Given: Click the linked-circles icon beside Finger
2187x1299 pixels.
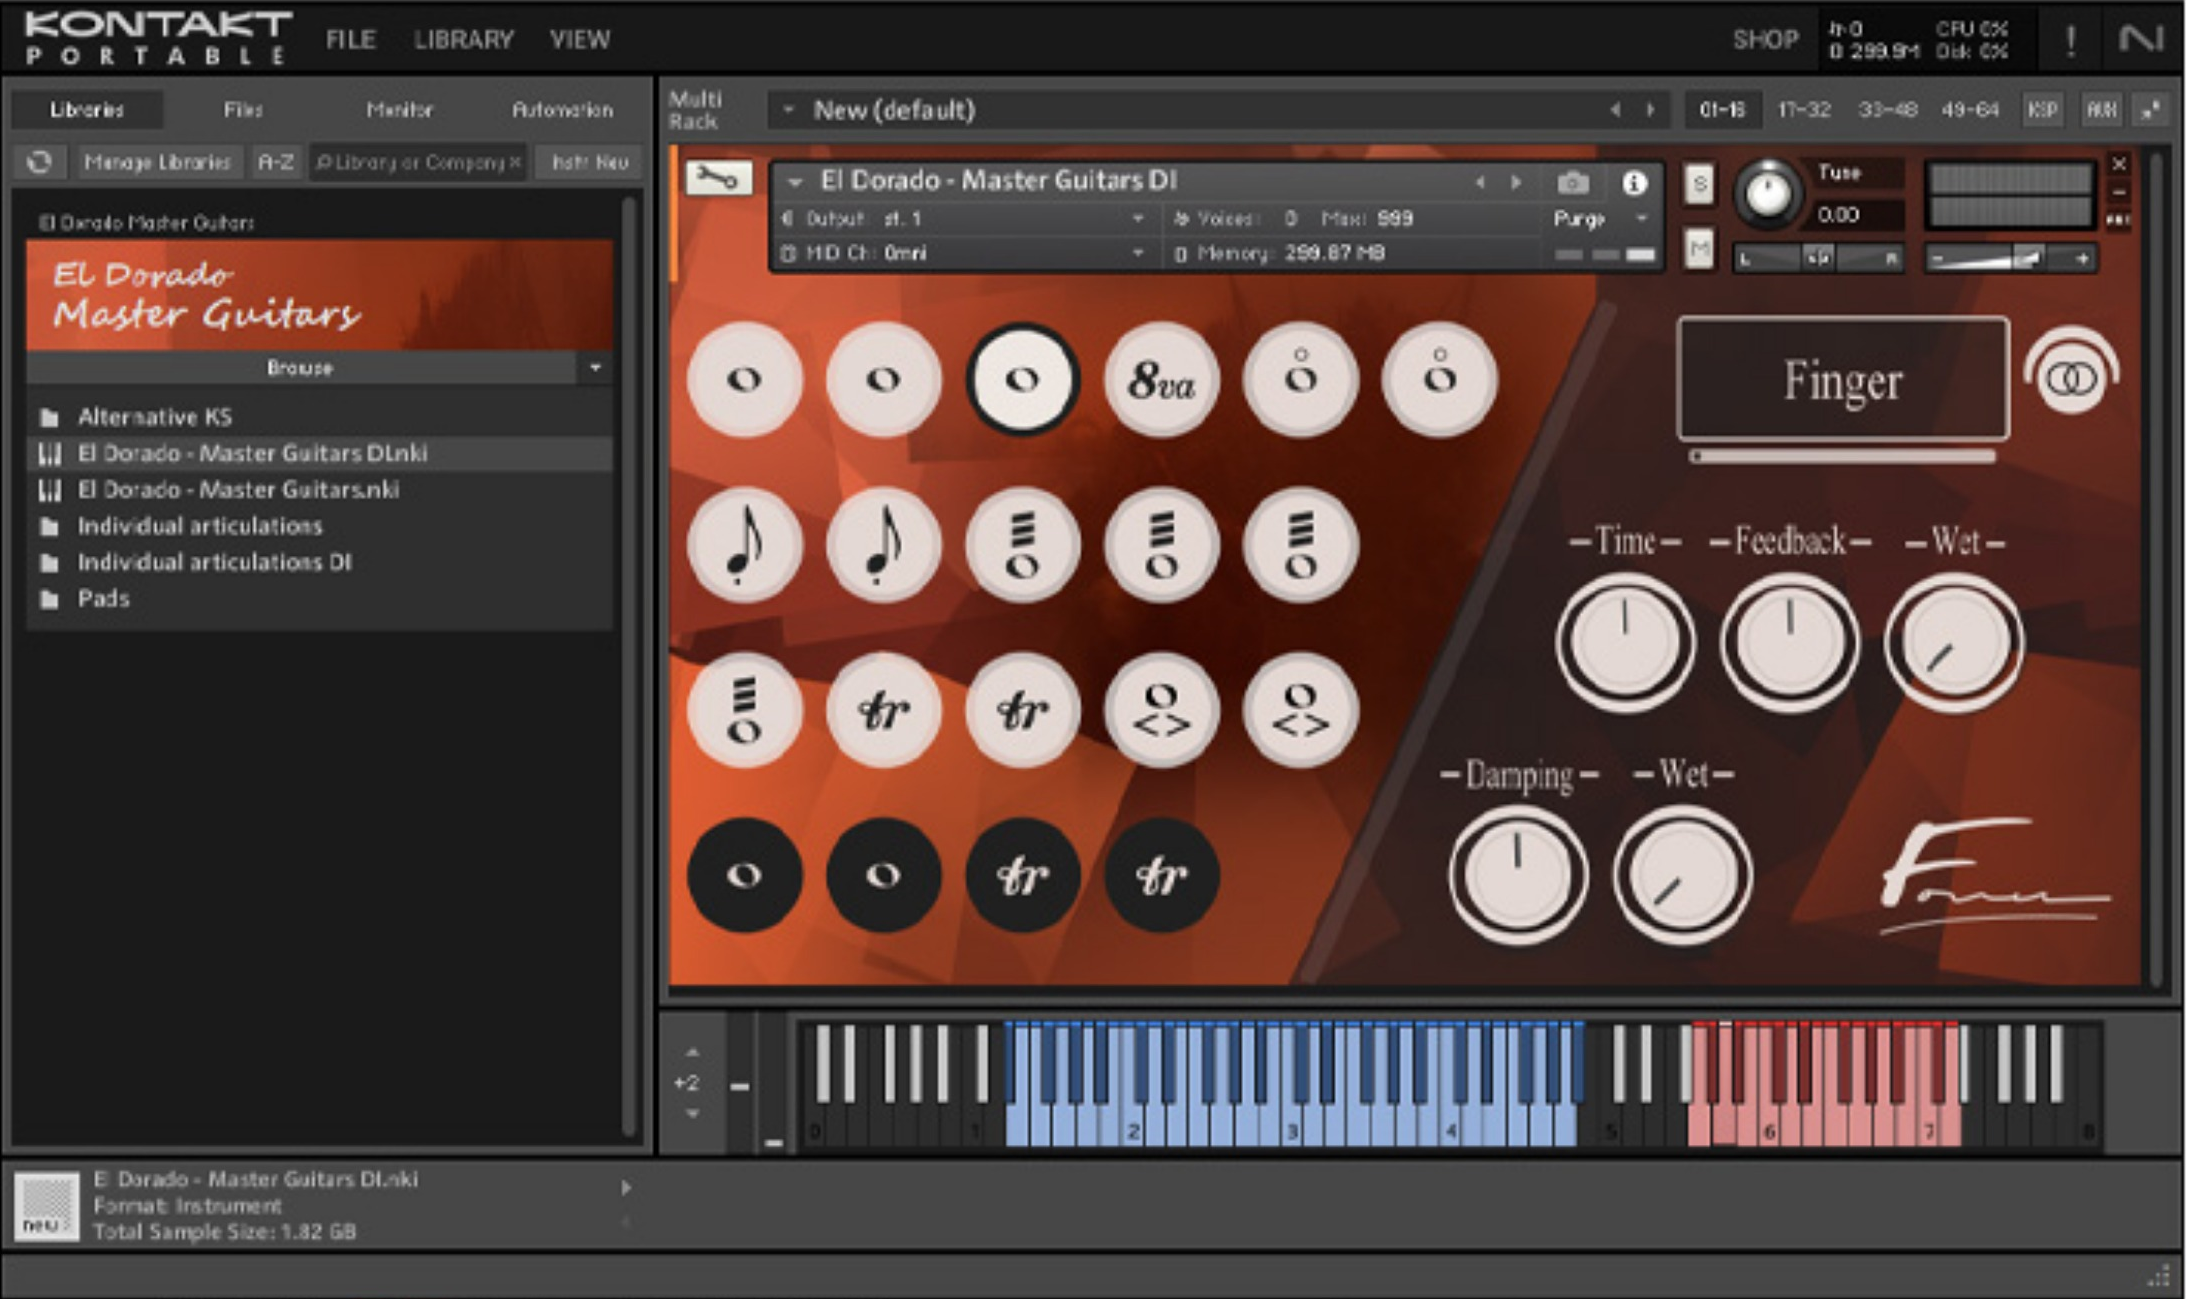Looking at the screenshot, I should click(x=2071, y=378).
